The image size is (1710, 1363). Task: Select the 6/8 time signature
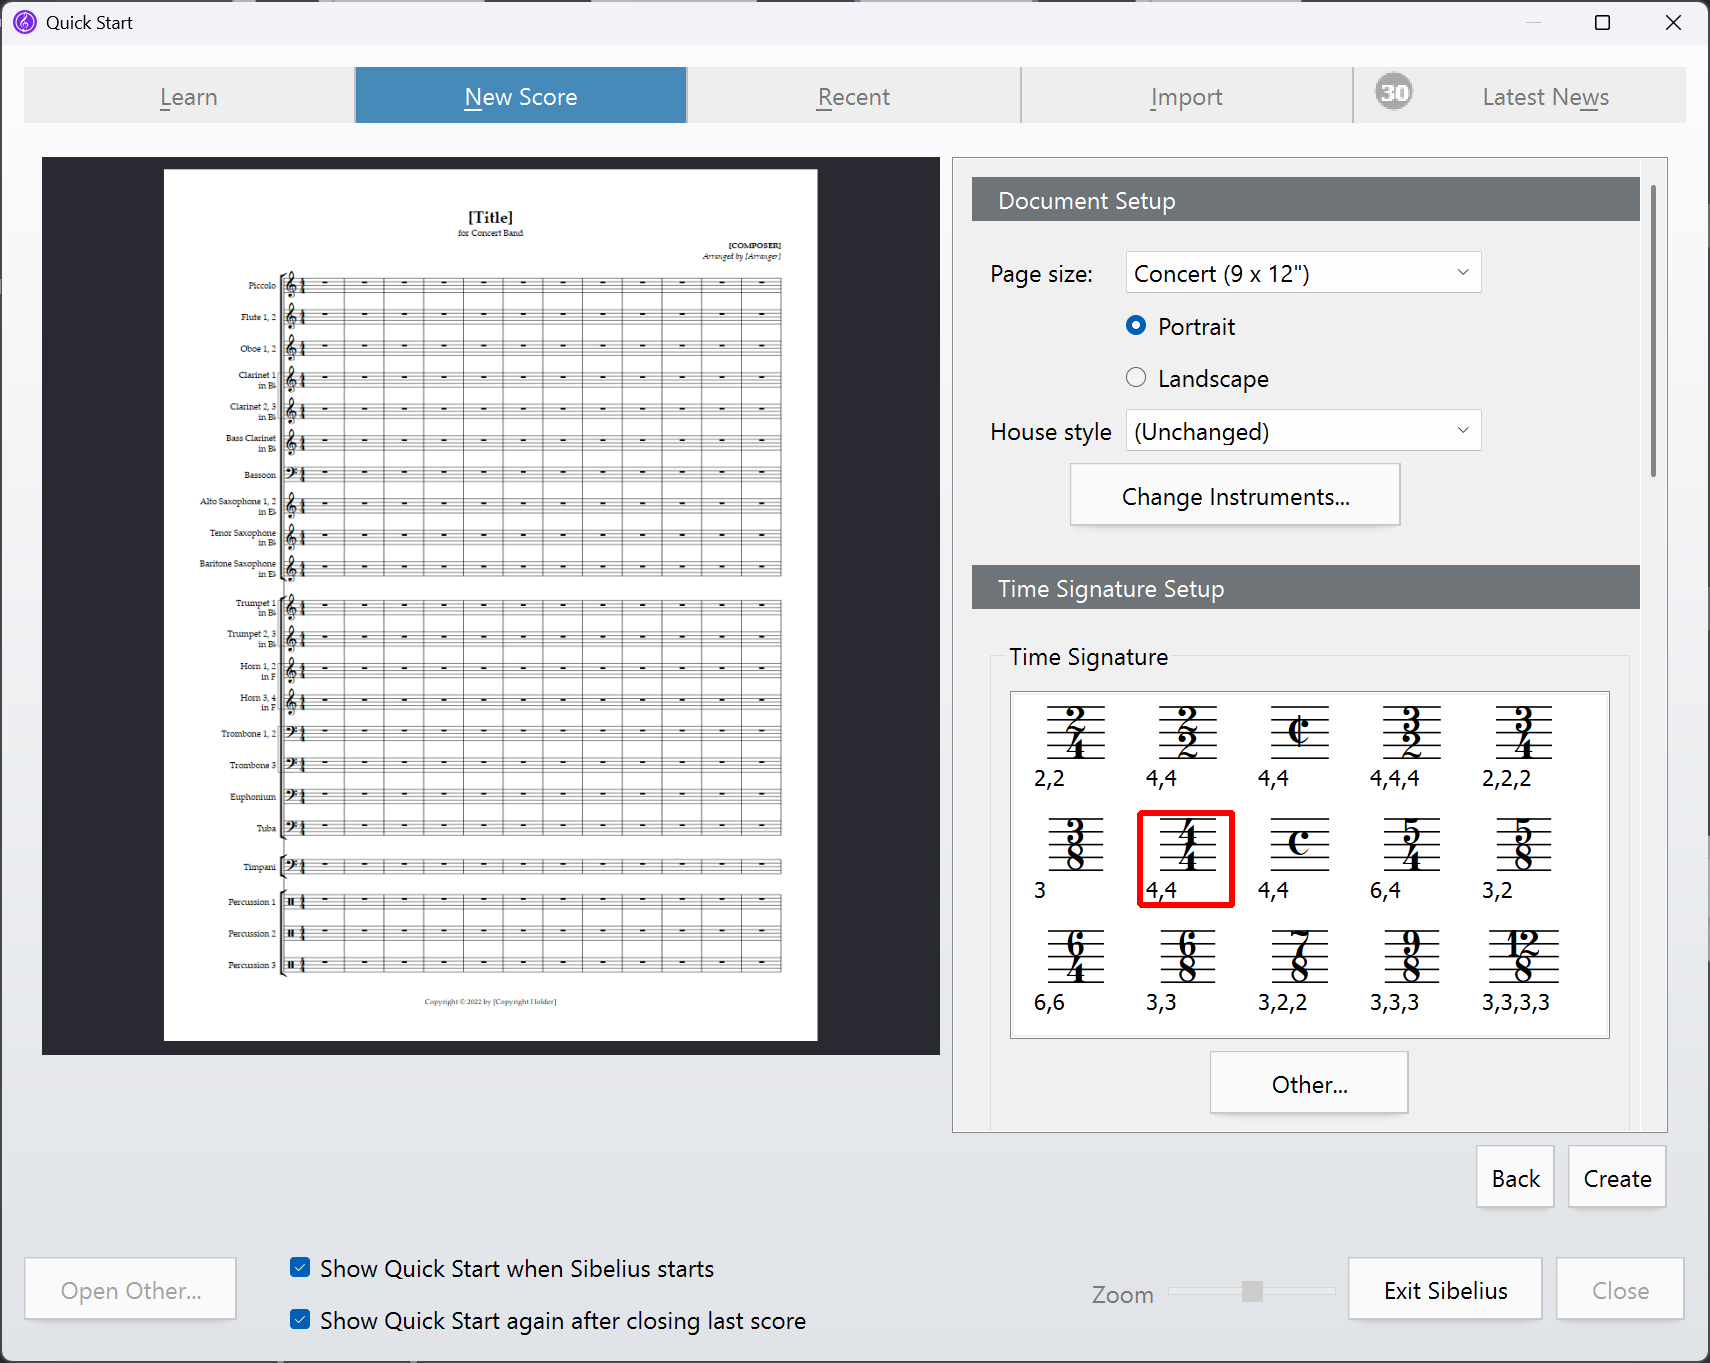point(1187,957)
